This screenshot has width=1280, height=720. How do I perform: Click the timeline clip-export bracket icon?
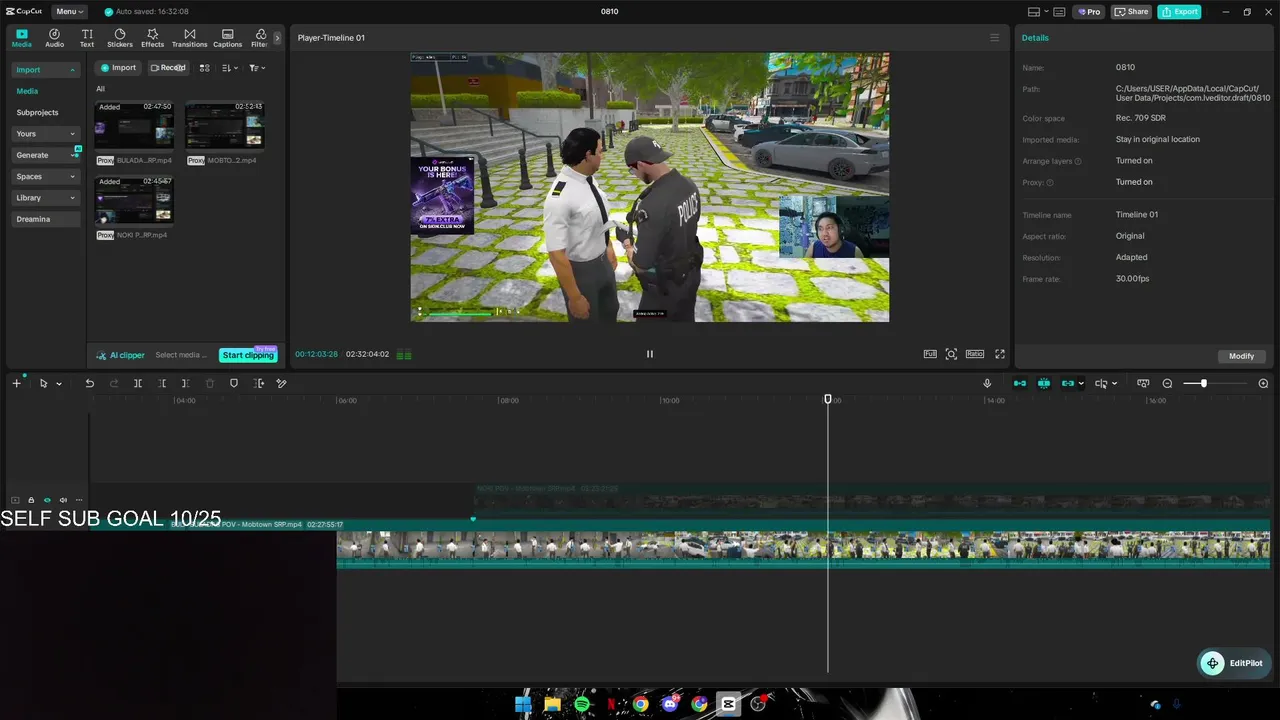click(x=259, y=383)
